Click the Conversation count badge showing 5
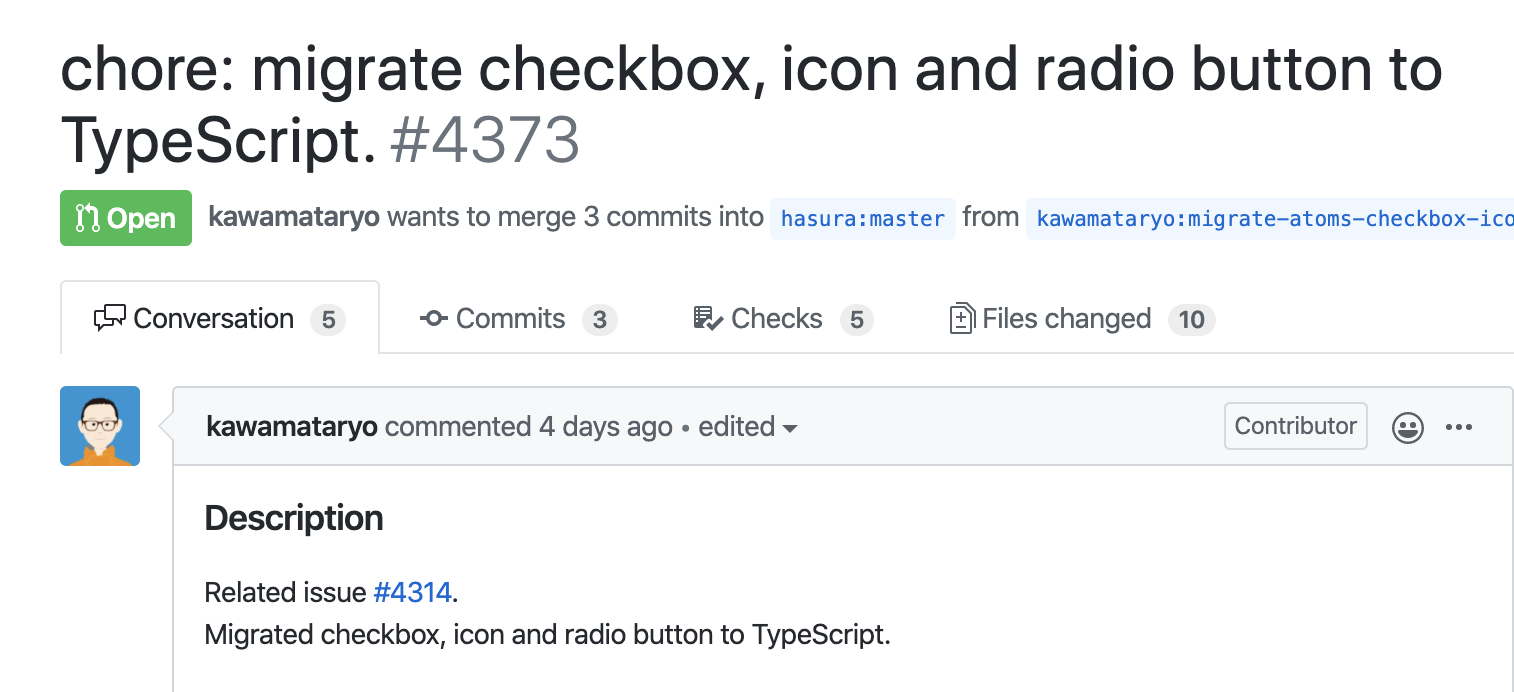 [328, 320]
